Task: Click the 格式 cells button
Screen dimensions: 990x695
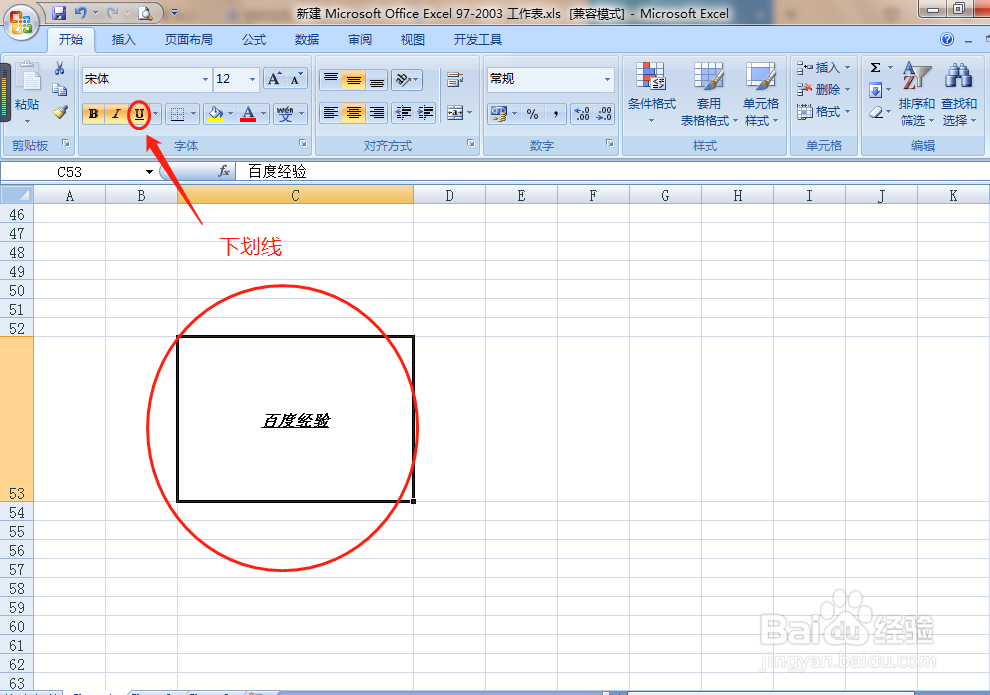Action: pos(823,112)
